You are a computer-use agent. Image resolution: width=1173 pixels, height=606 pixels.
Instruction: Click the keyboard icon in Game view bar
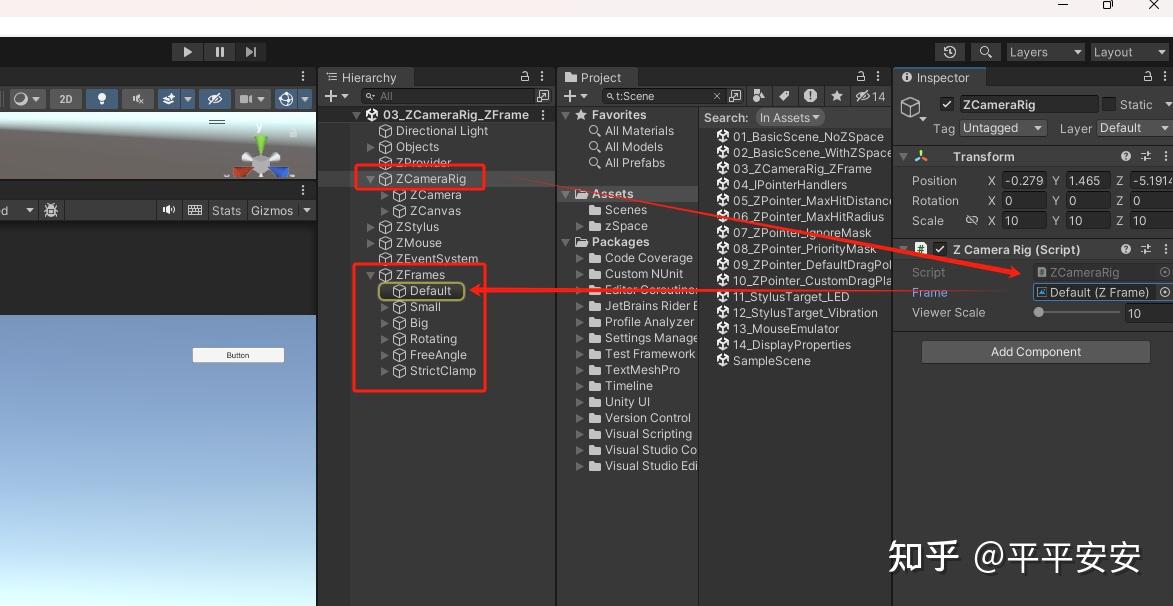[x=194, y=210]
